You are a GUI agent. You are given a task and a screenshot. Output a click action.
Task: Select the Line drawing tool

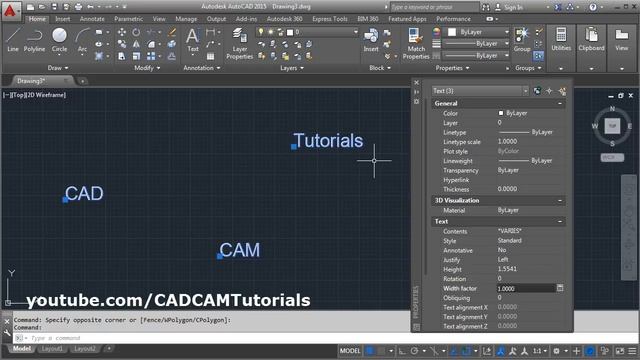(x=13, y=40)
